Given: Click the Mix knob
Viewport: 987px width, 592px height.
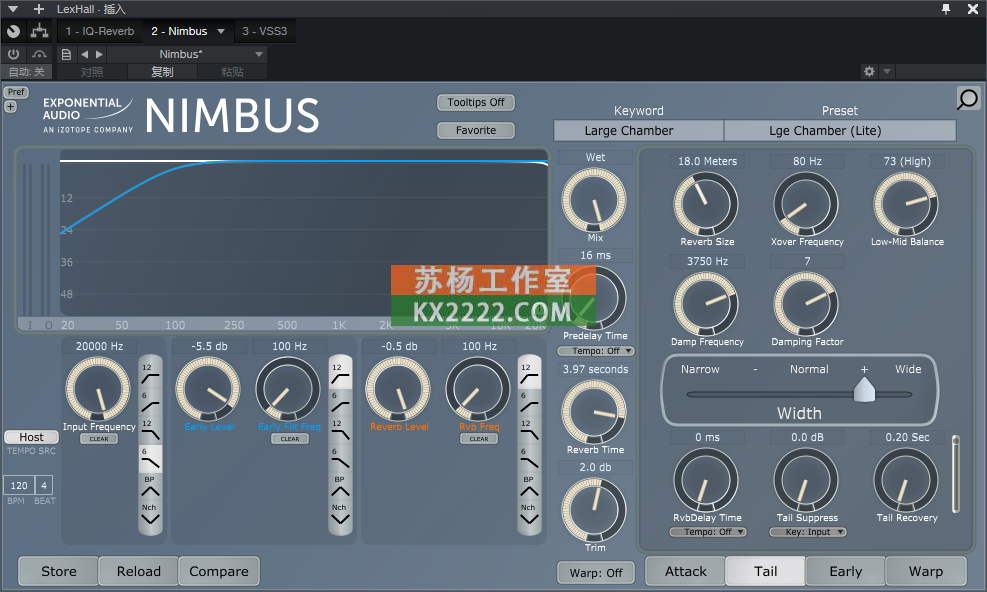Looking at the screenshot, I should click(x=594, y=201).
